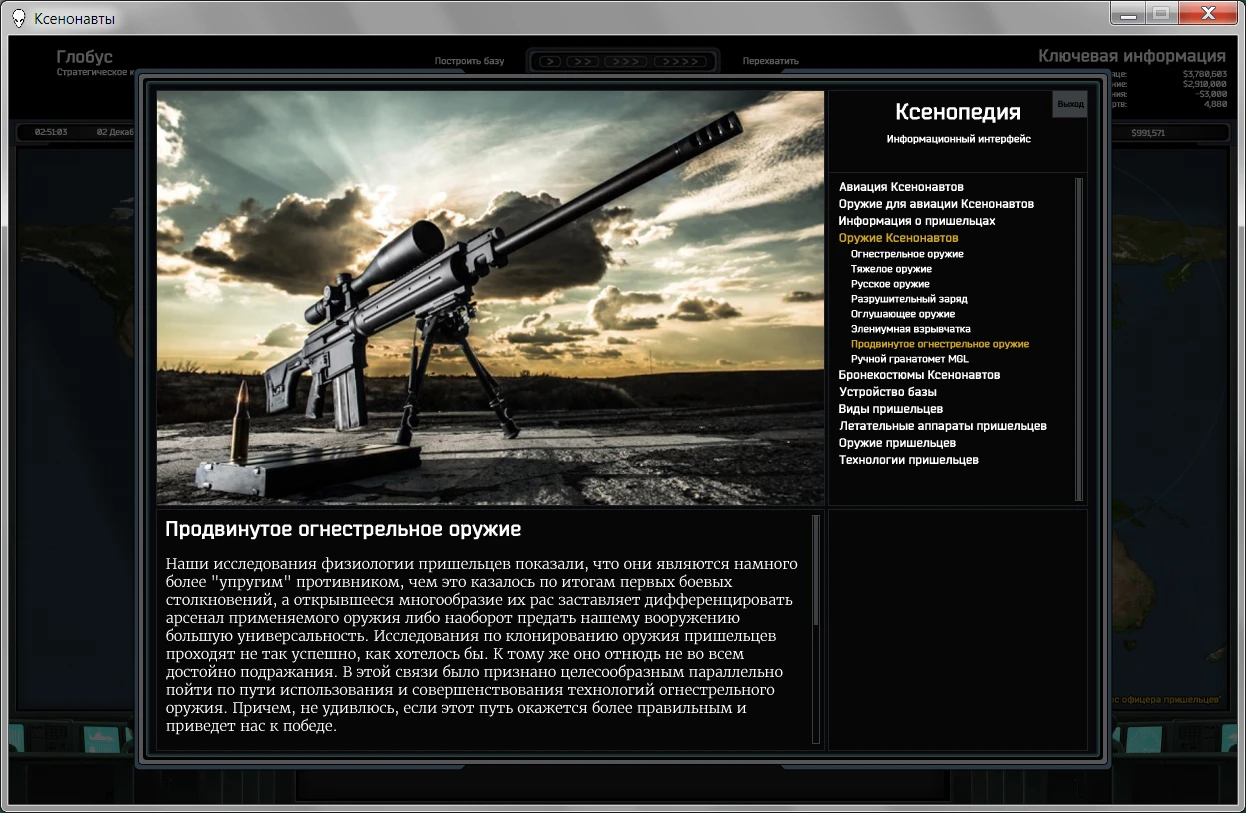Open the Огнестрельное оружие entry
Viewport: 1246px width, 813px height.
click(x=907, y=254)
